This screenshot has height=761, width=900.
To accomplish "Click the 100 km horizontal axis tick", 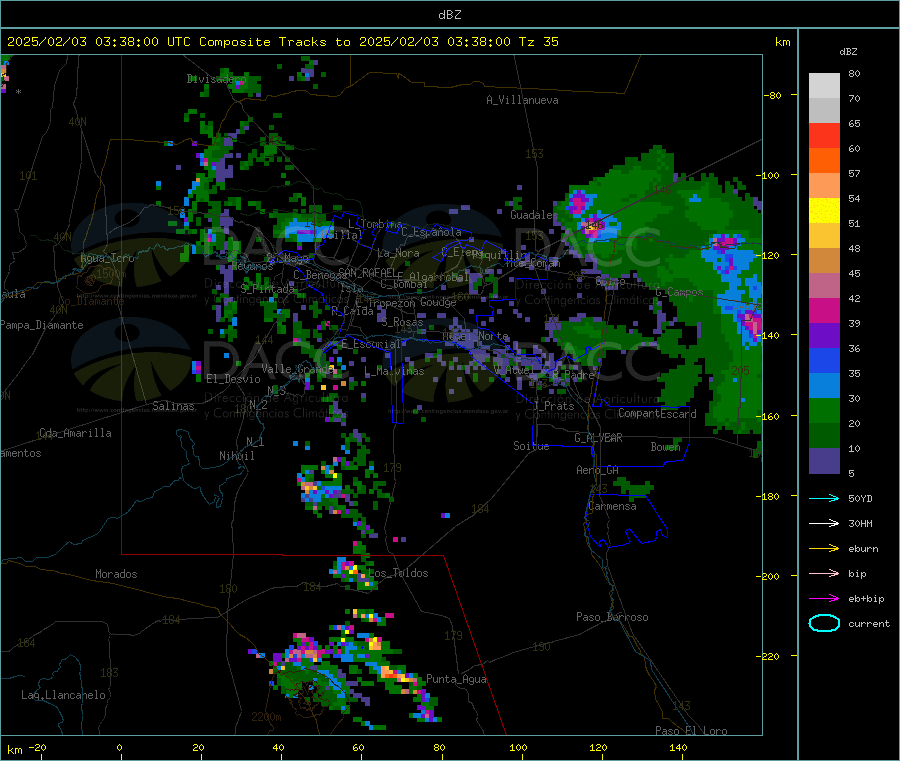I will click(x=518, y=747).
